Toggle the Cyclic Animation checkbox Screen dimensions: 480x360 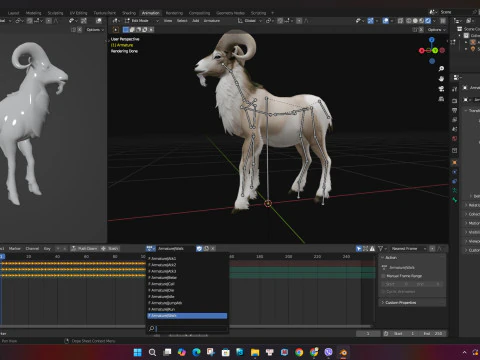pos(383,292)
